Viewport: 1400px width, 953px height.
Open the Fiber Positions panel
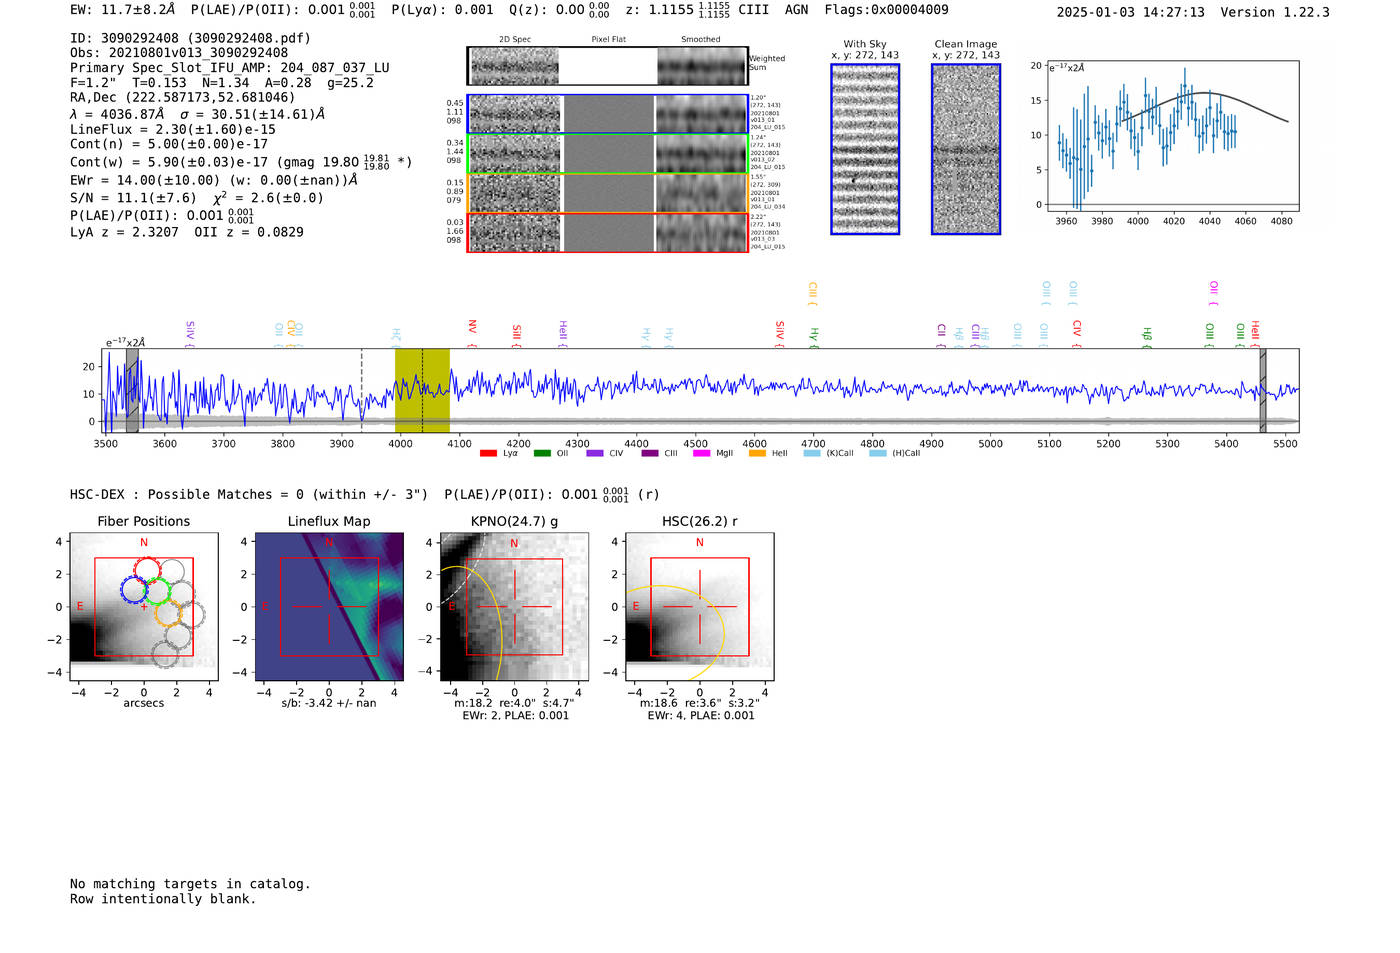click(144, 607)
